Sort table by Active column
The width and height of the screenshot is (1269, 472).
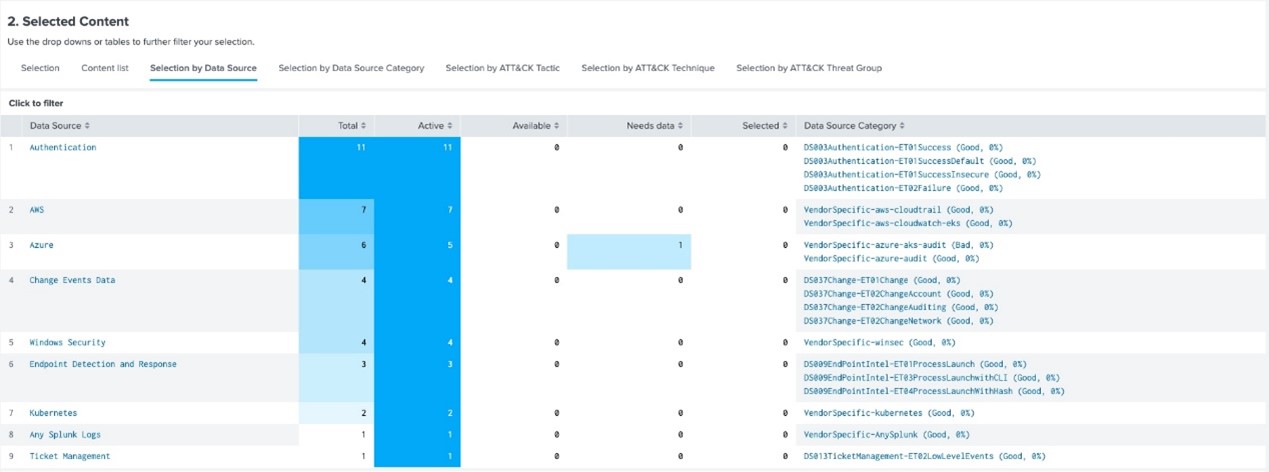coord(435,126)
